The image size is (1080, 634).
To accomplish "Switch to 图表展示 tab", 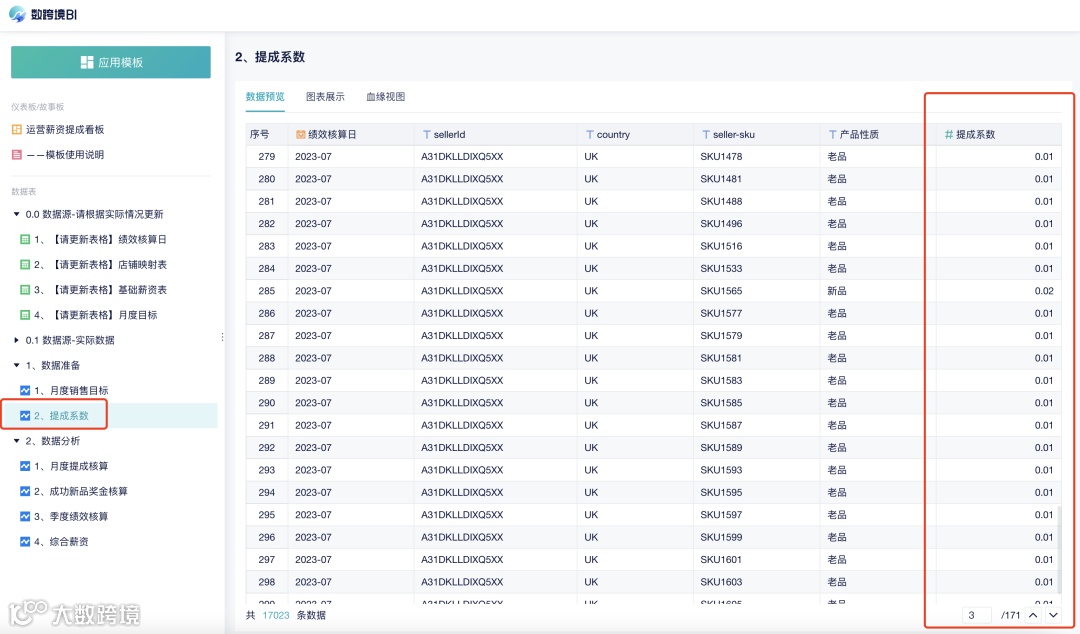I will (325, 96).
